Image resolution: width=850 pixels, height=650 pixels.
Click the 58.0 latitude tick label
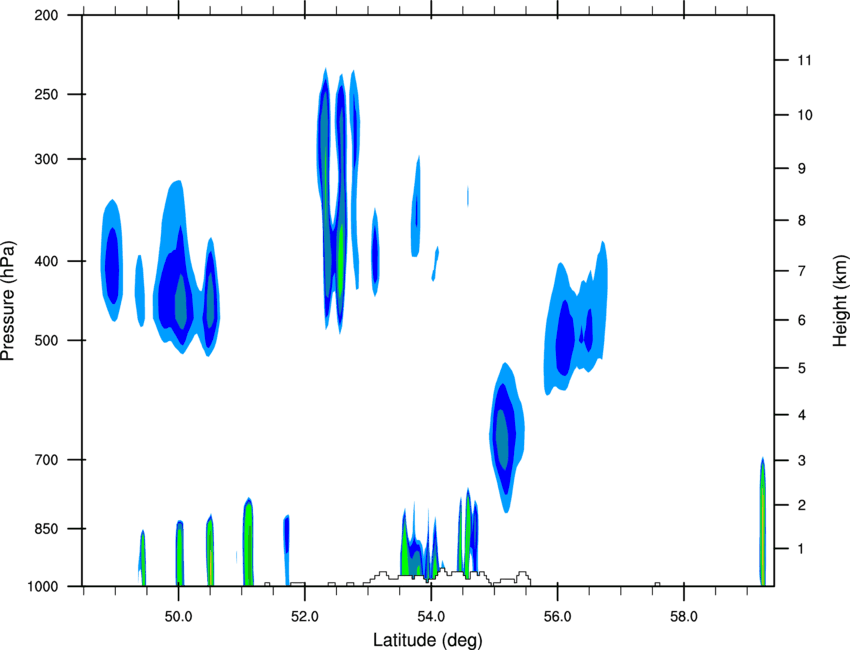pyautogui.click(x=684, y=617)
